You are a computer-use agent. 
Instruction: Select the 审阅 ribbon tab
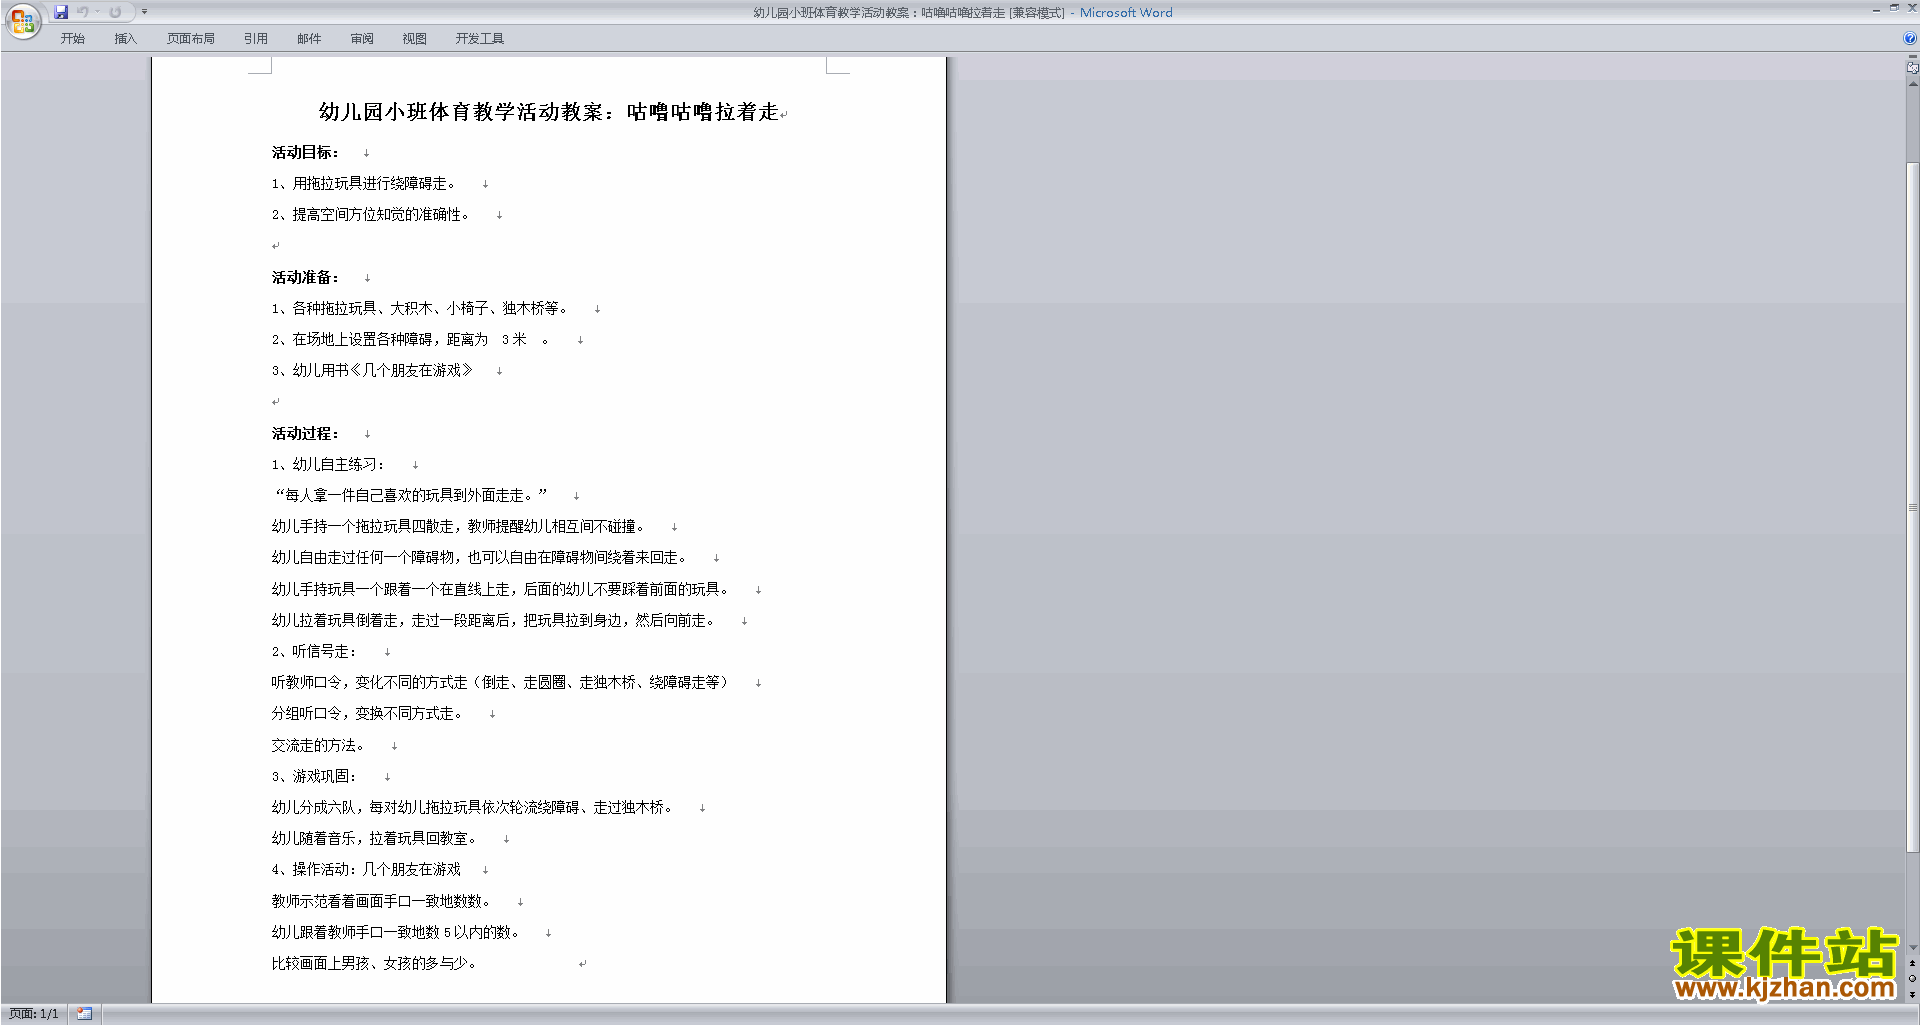click(x=362, y=39)
